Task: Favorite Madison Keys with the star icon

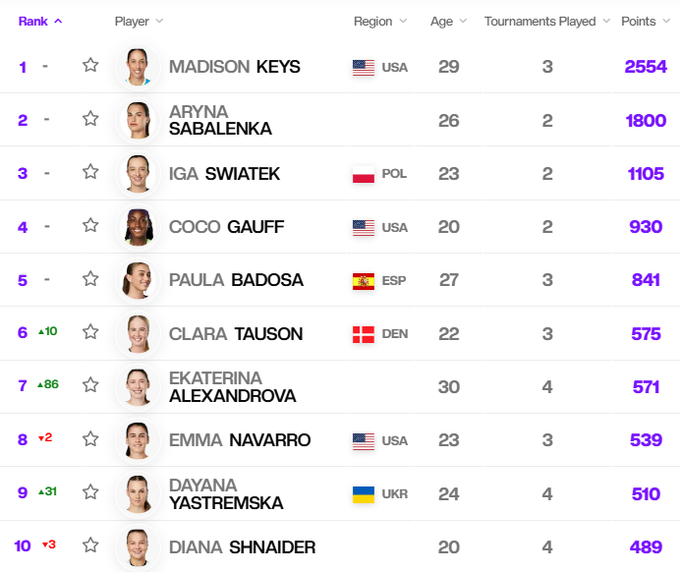Action: click(x=91, y=66)
